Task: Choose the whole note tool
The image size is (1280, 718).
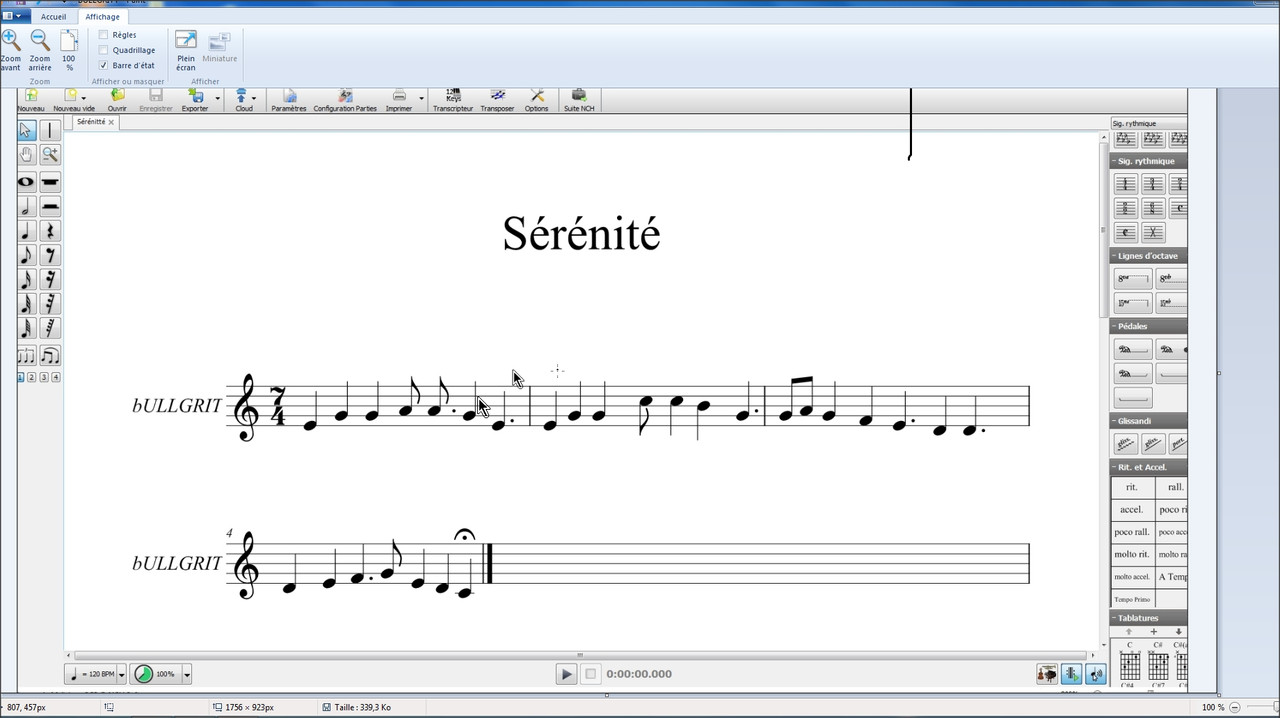Action: point(26,183)
